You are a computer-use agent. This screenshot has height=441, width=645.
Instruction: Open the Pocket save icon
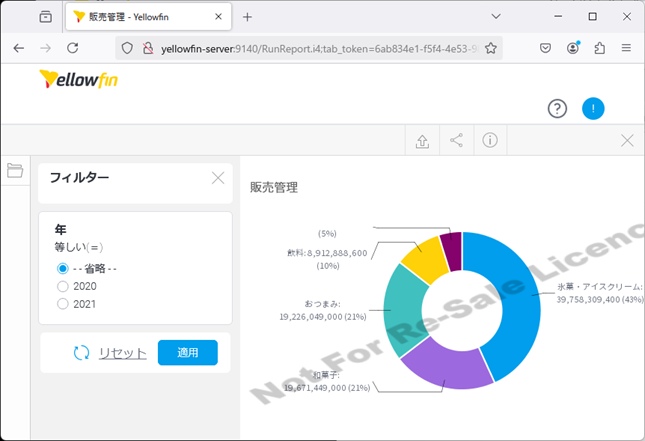pos(545,49)
